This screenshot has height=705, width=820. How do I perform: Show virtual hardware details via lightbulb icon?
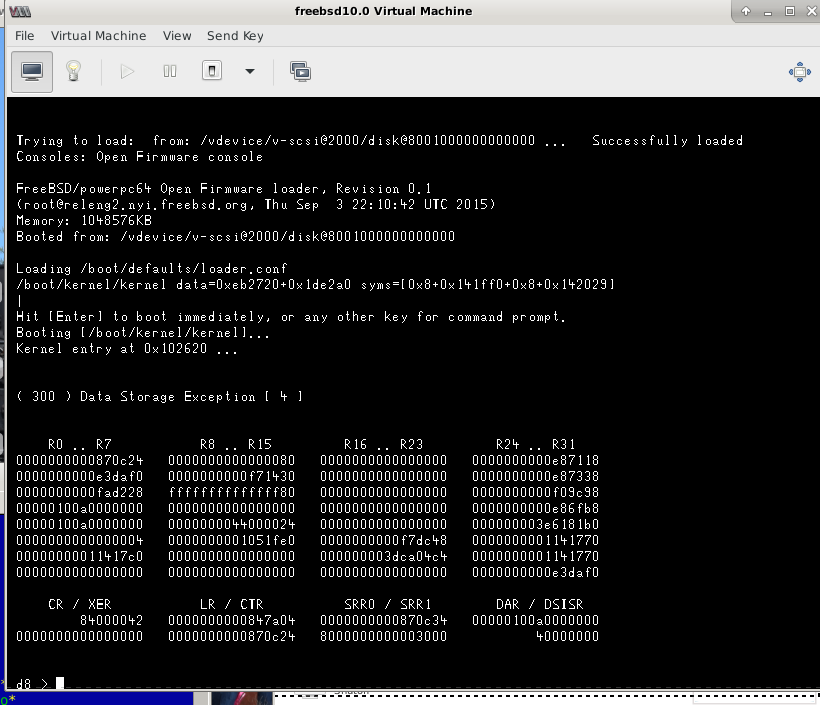[x=73, y=71]
